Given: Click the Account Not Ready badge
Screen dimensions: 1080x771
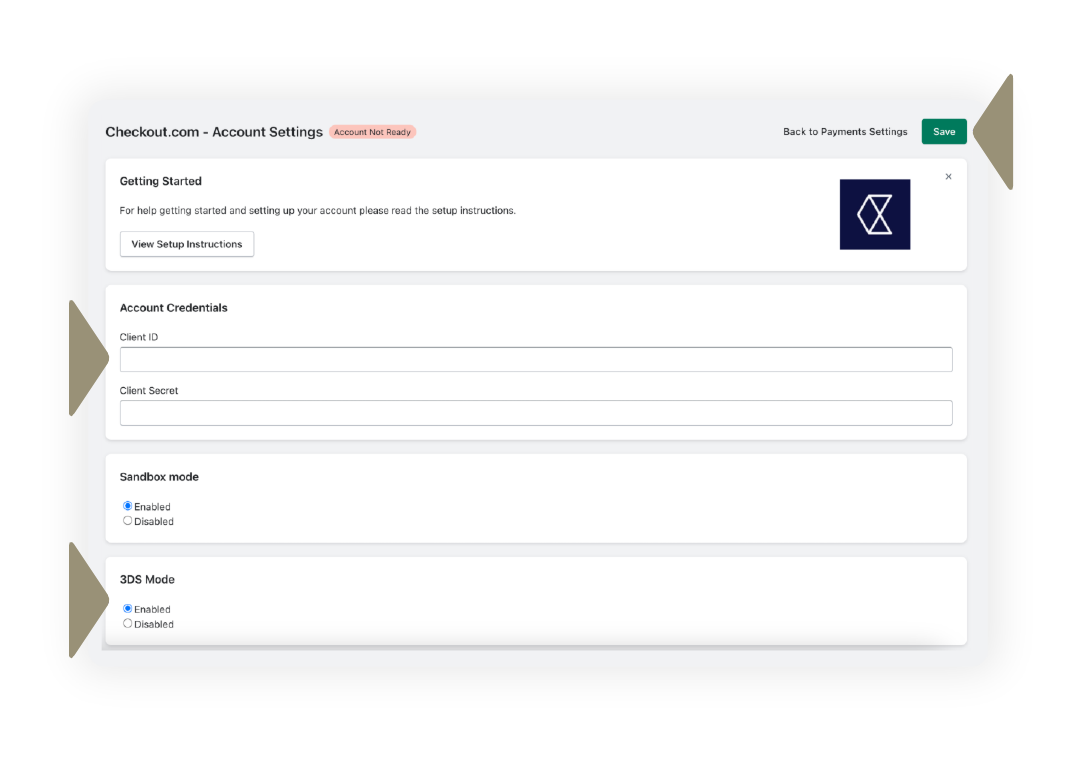Looking at the screenshot, I should [x=372, y=131].
